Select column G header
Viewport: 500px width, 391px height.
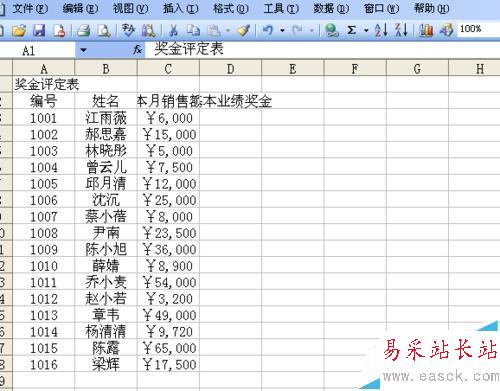point(417,69)
